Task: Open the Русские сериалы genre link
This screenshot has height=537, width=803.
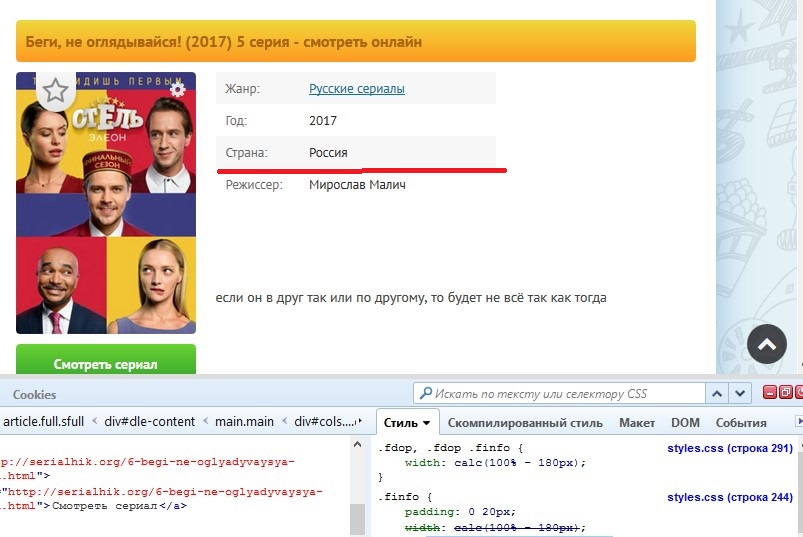Action: click(x=356, y=89)
